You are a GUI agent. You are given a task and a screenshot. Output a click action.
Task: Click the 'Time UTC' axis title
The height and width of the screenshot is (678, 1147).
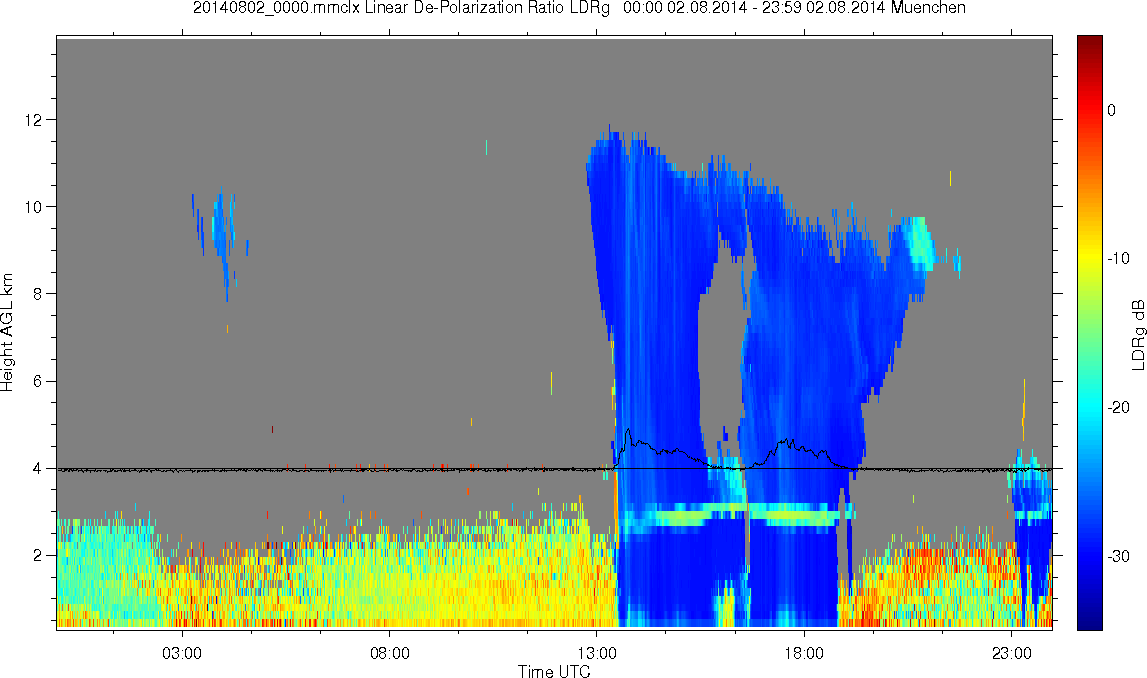coord(554,671)
